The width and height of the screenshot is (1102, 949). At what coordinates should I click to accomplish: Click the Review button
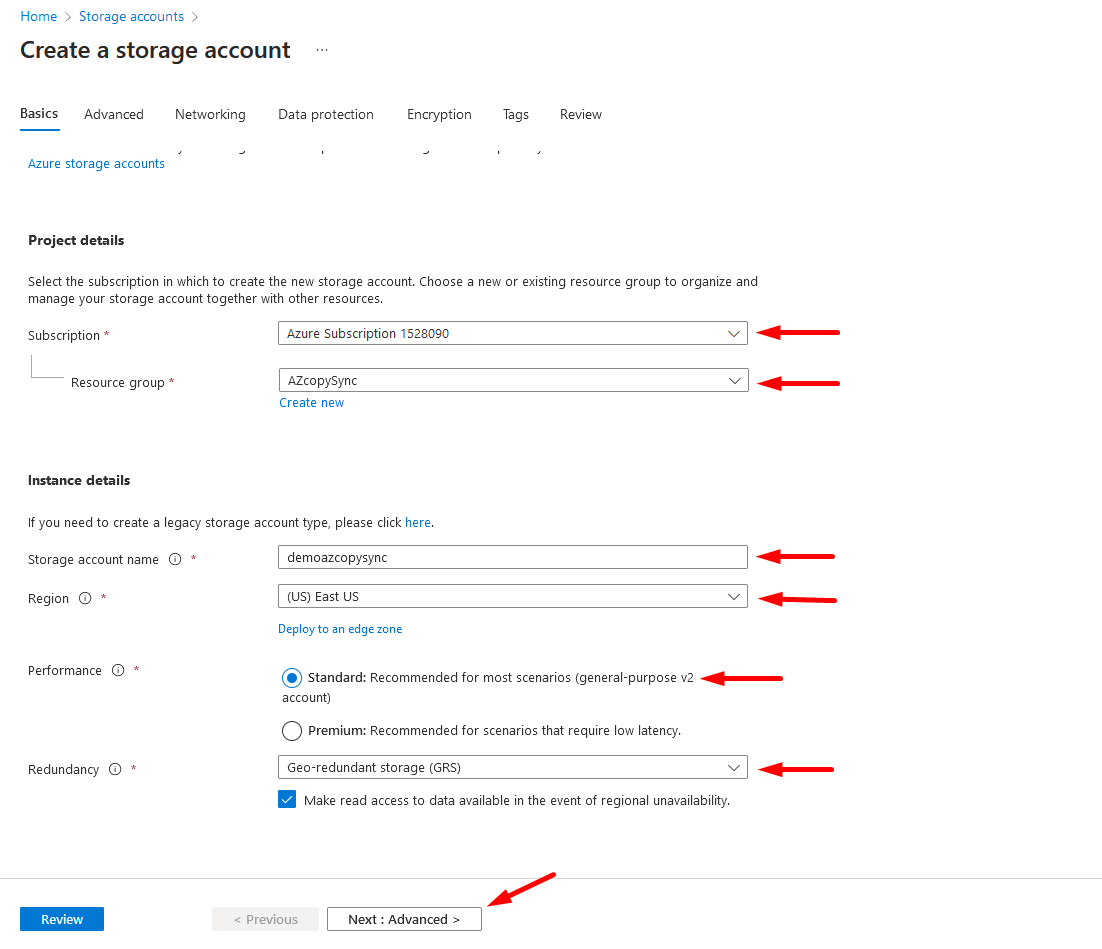(x=61, y=918)
